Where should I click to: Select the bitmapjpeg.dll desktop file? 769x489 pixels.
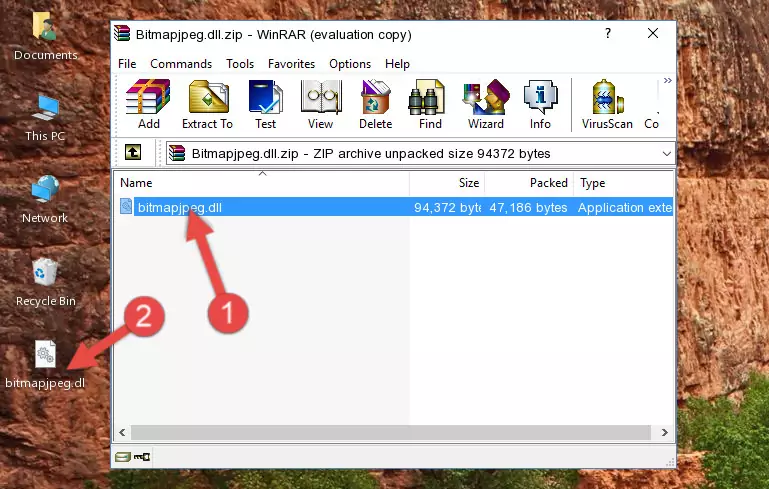point(45,365)
